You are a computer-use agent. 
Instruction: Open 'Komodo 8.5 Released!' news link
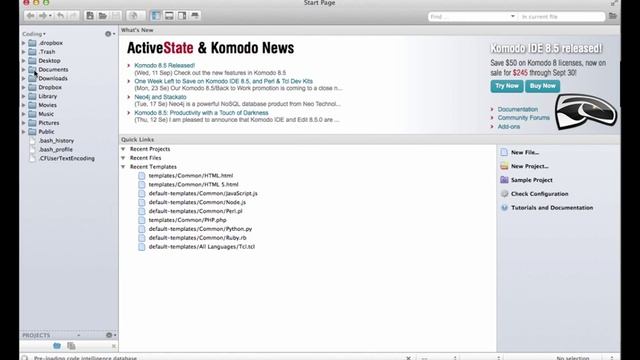pyautogui.click(x=164, y=65)
